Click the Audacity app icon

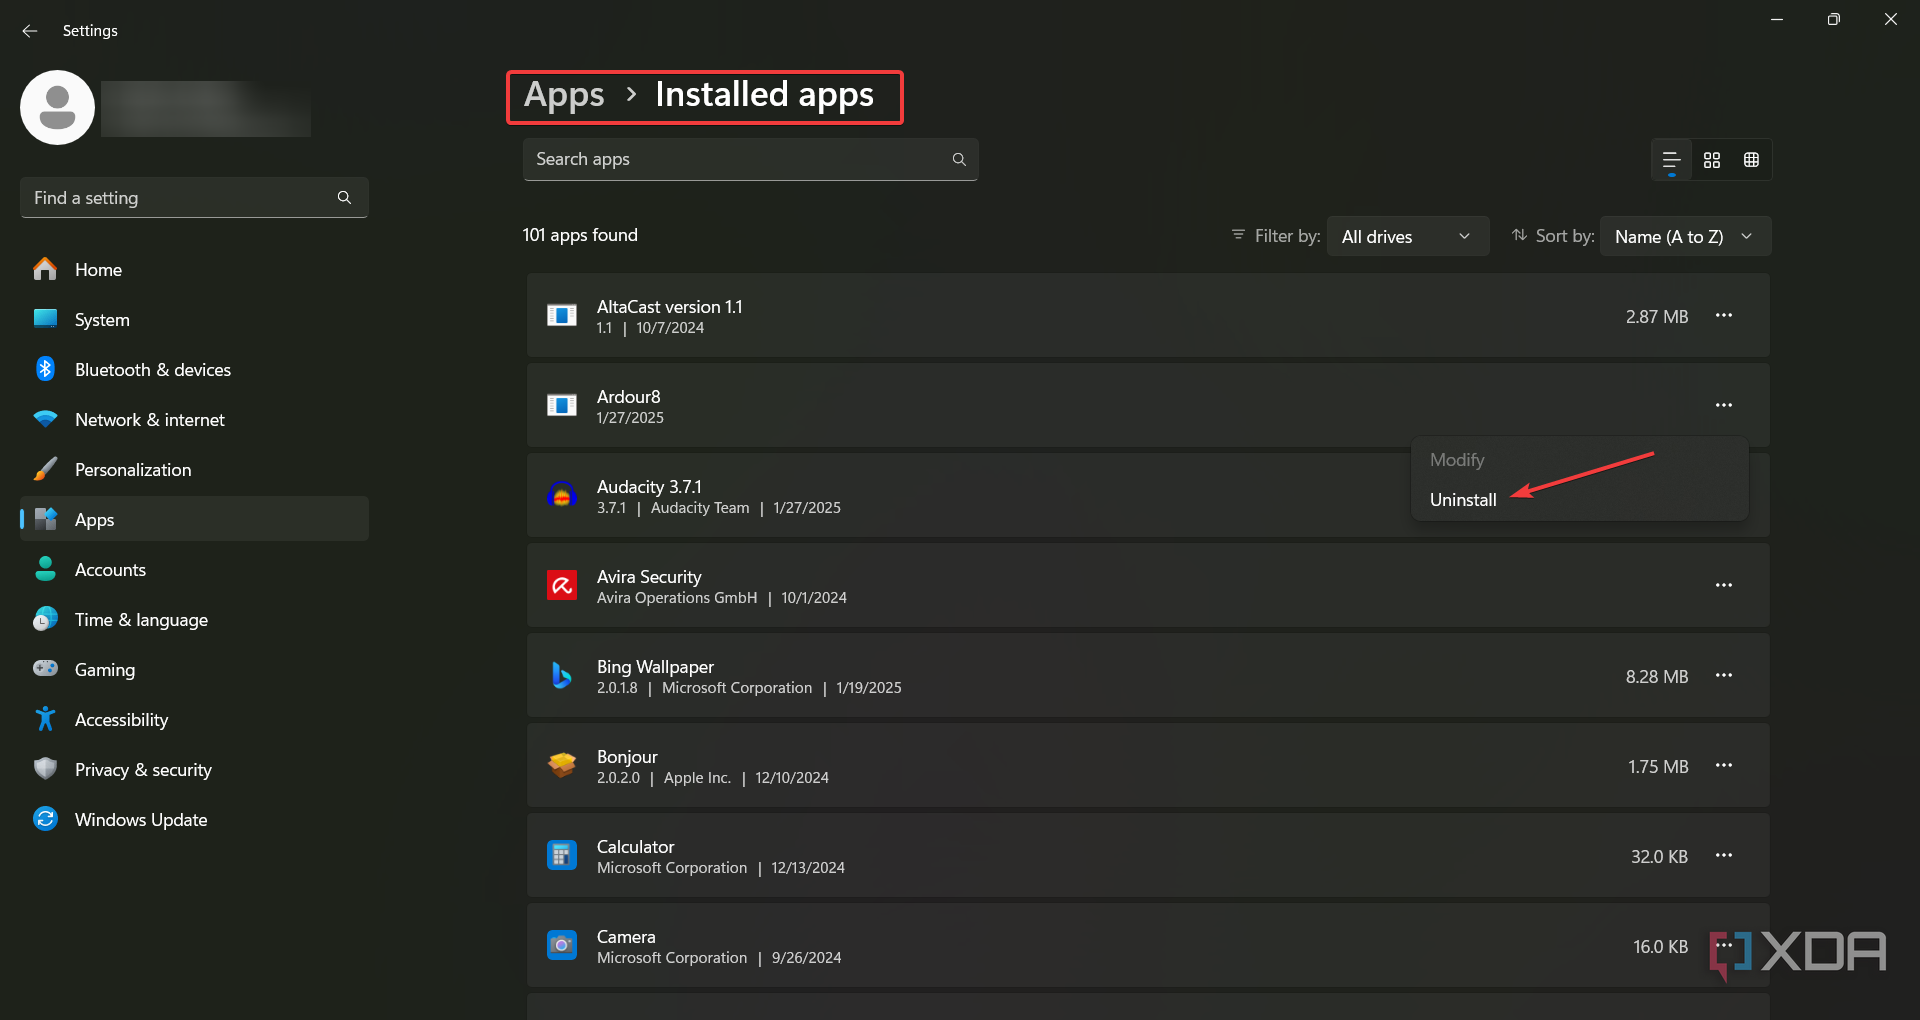(562, 495)
